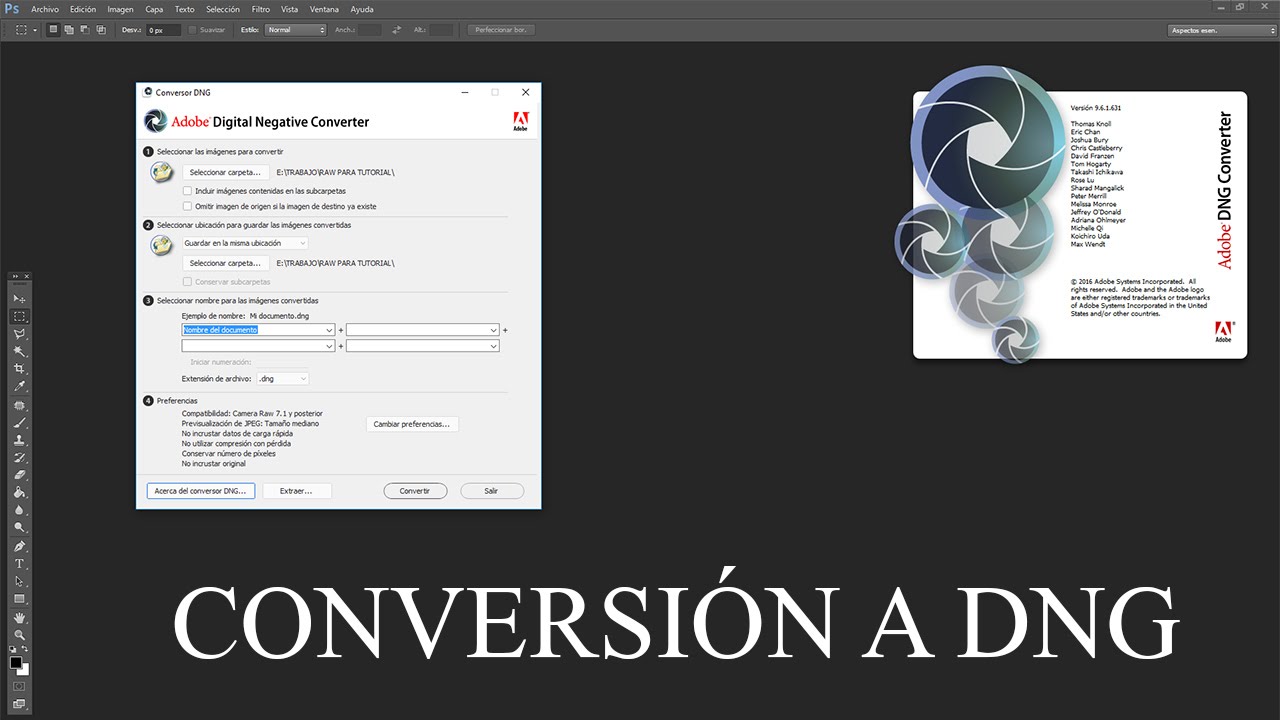
Task: Open the Edición menu
Action: pos(83,9)
